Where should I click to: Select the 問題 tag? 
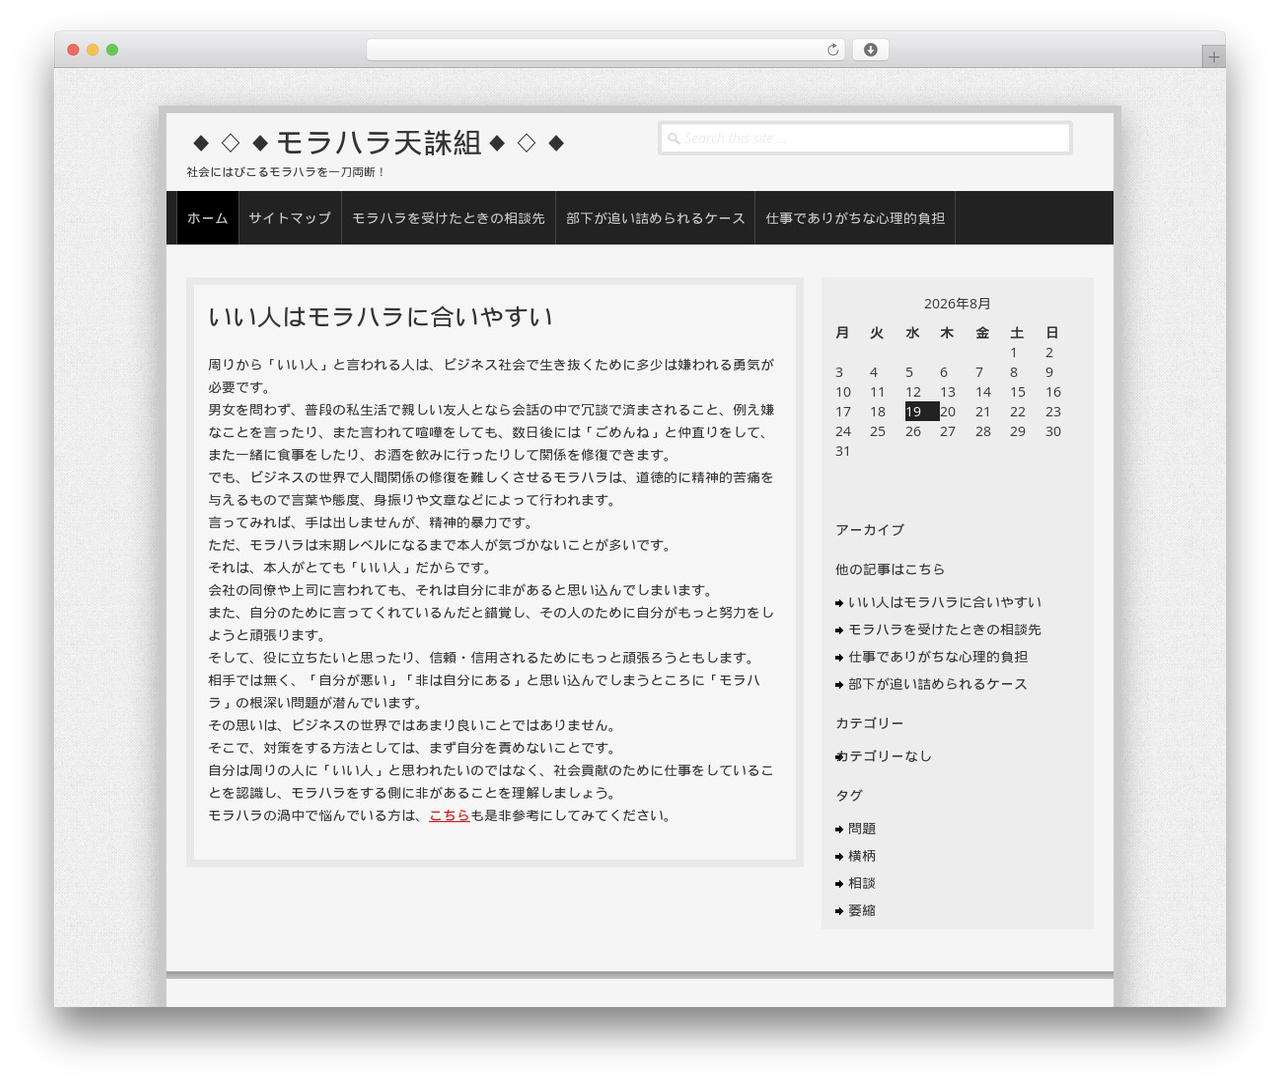(x=862, y=828)
